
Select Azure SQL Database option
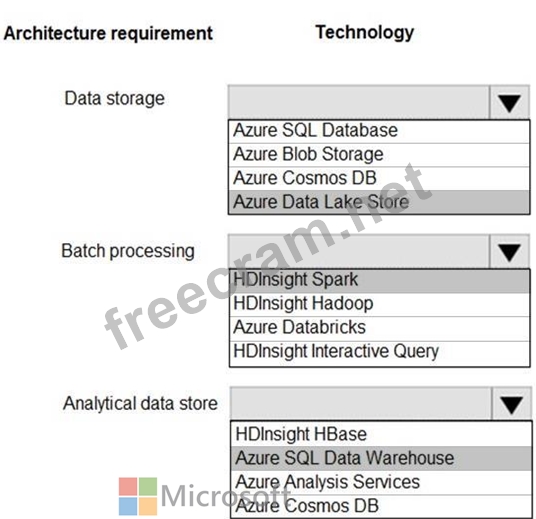click(379, 131)
